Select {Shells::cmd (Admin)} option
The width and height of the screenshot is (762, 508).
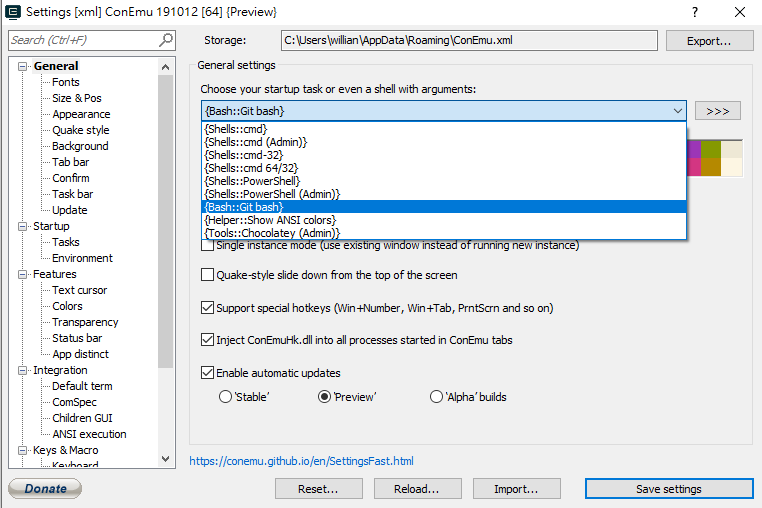[x=444, y=142]
